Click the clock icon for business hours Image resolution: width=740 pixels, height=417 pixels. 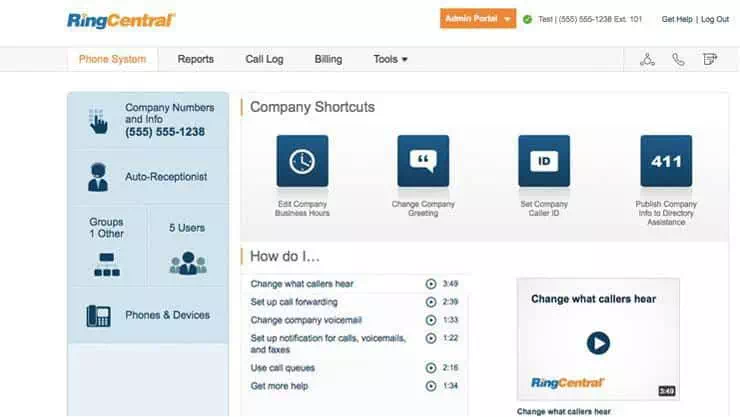302,161
